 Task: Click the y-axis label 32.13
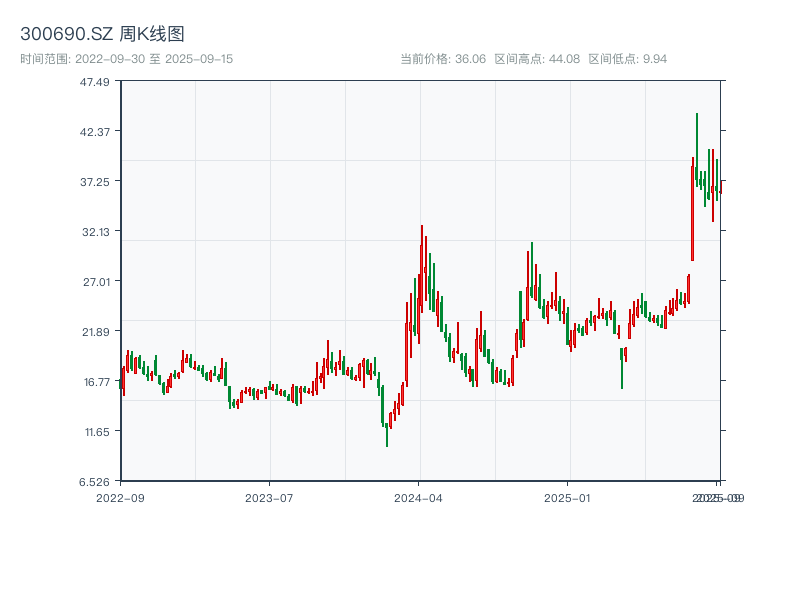[96, 232]
